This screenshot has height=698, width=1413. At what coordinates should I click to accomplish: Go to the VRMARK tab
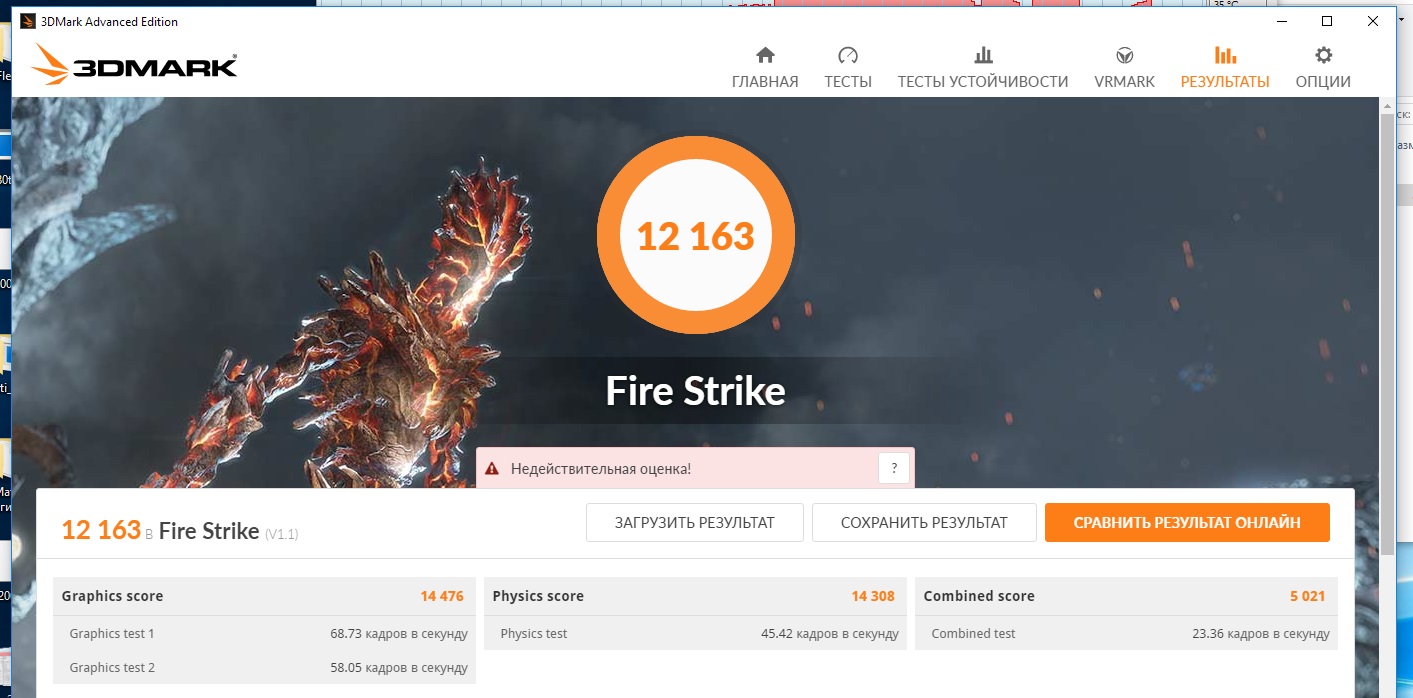coord(1124,68)
